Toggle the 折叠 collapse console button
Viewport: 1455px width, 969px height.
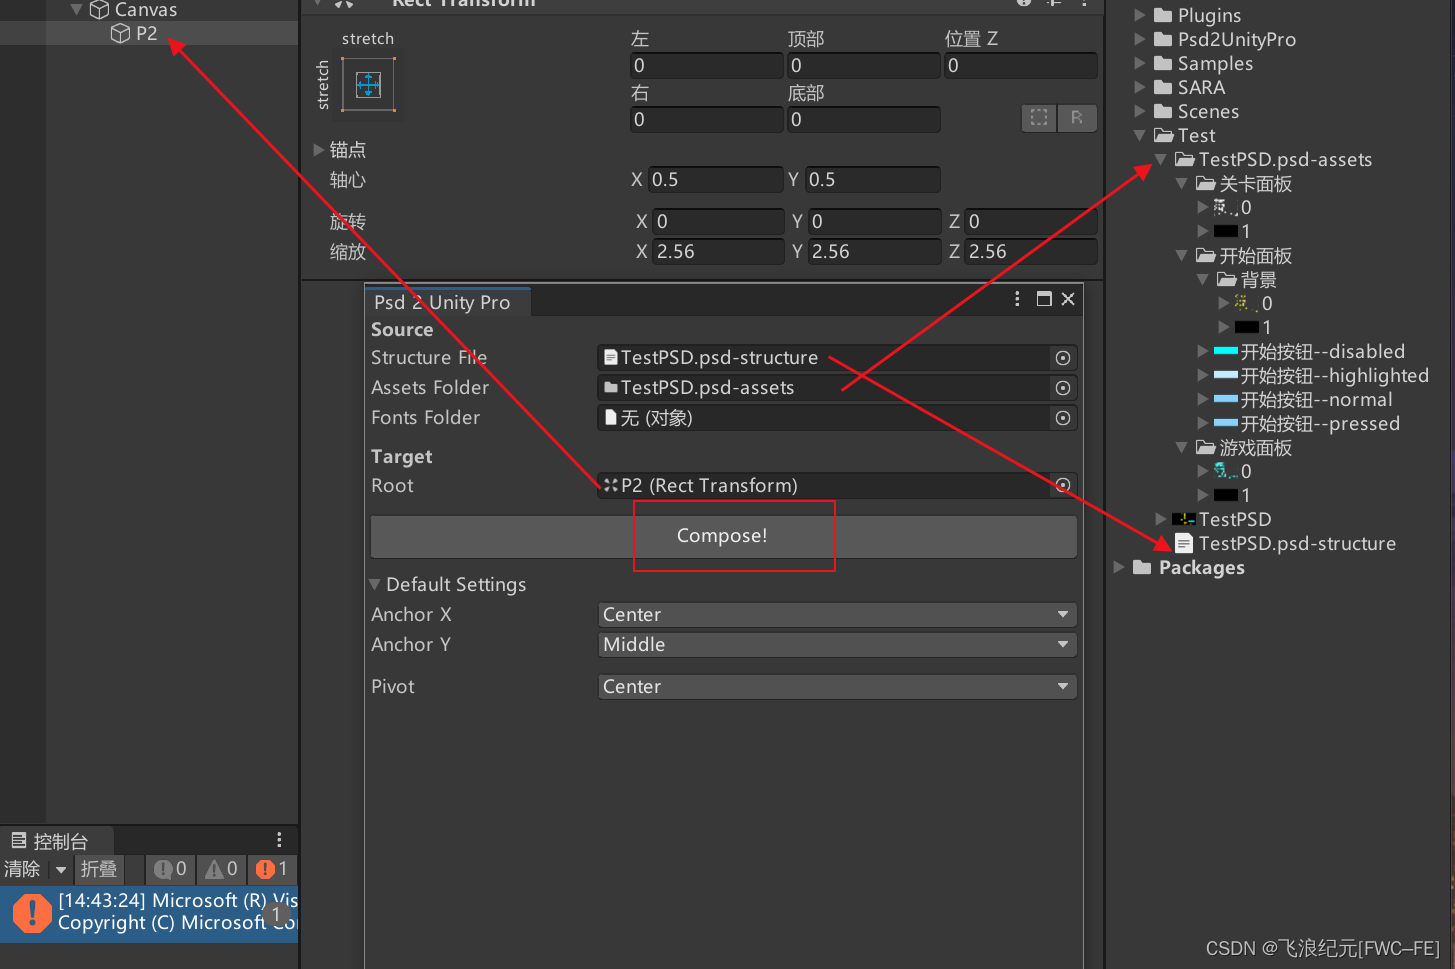click(99, 869)
